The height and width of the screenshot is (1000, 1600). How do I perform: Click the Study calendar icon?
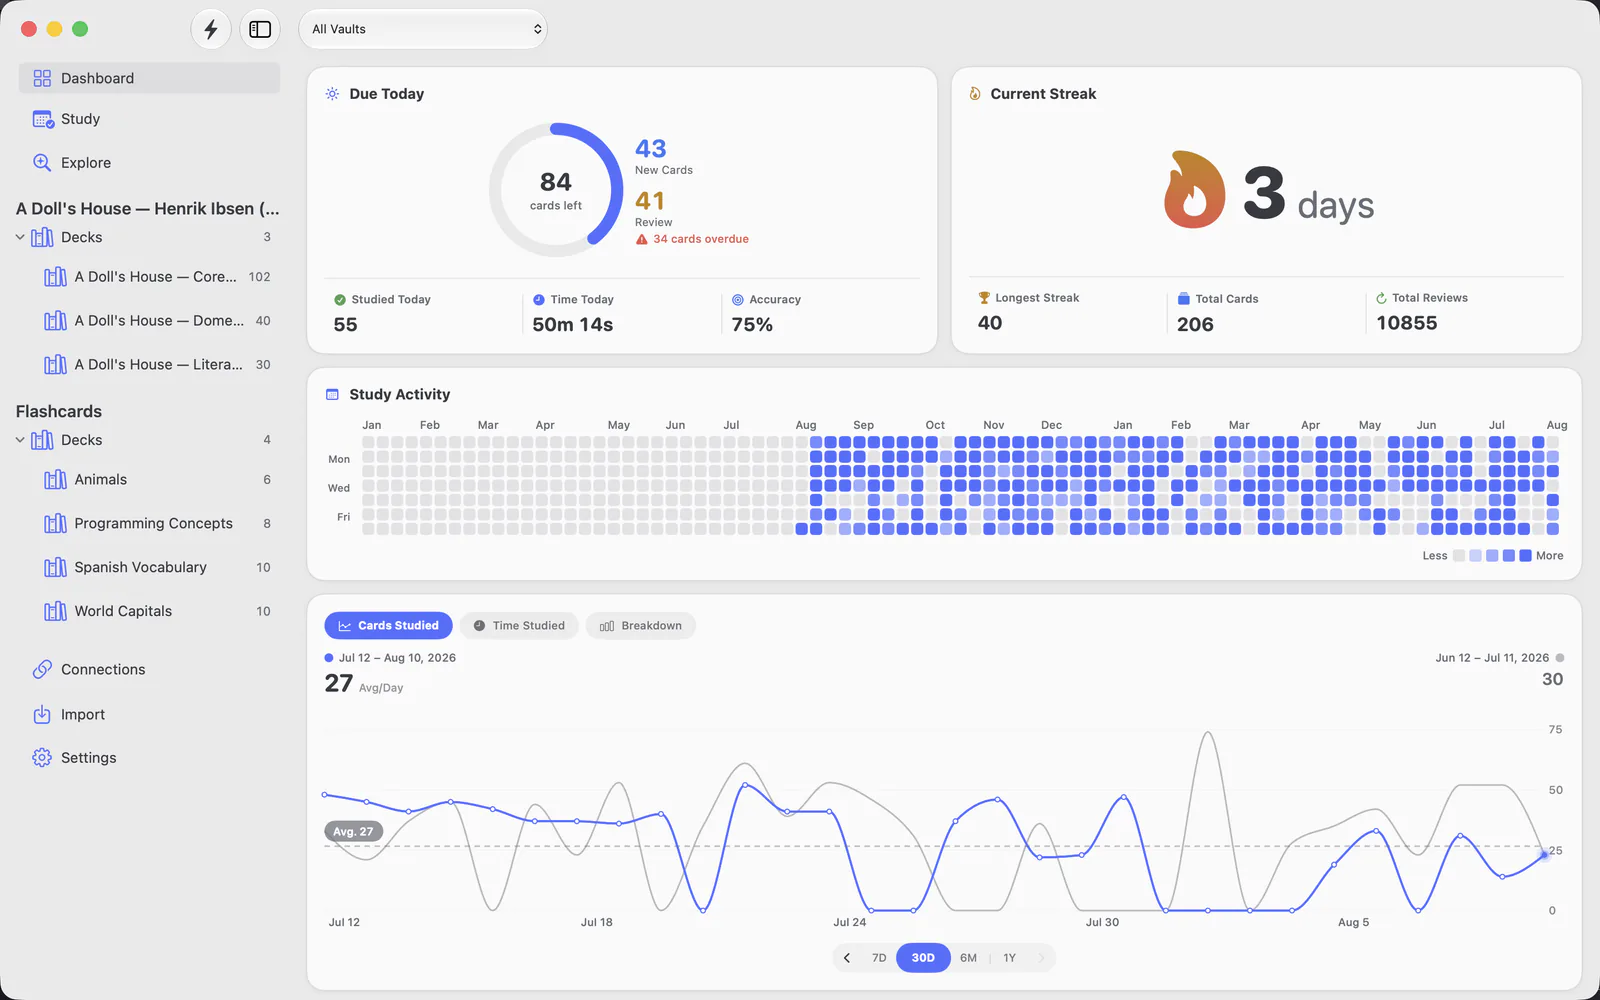click(x=43, y=119)
